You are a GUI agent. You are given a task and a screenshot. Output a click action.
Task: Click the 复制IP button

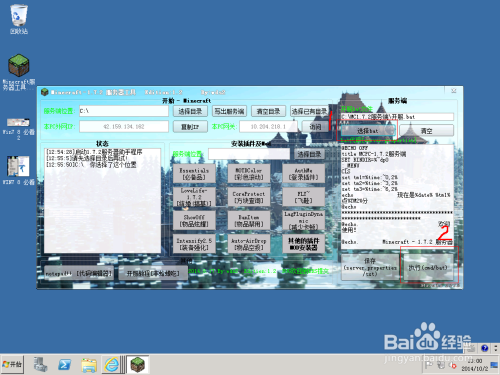pos(190,127)
